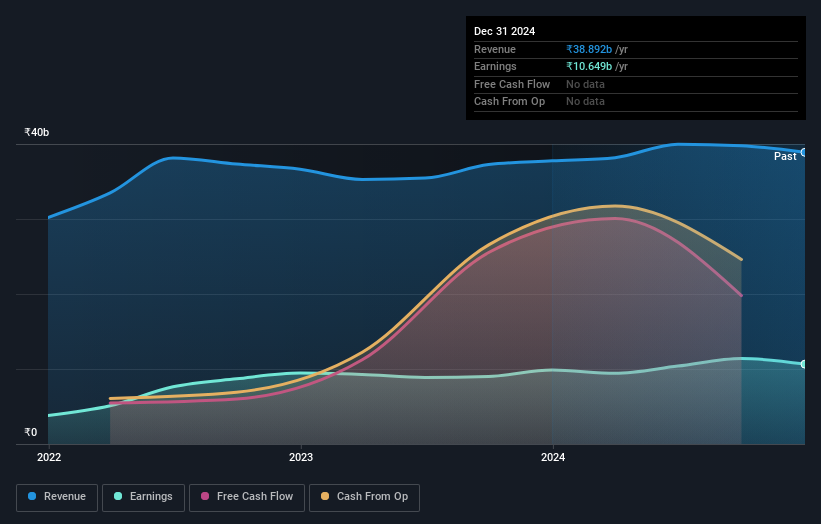Click Cash From Op row label in tooltip
Viewport: 821px width, 524px height.
[509, 102]
